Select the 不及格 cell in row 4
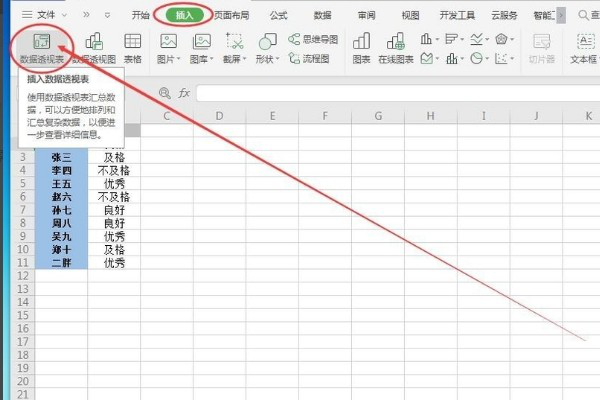Image resolution: width=600 pixels, height=400 pixels. tap(114, 170)
